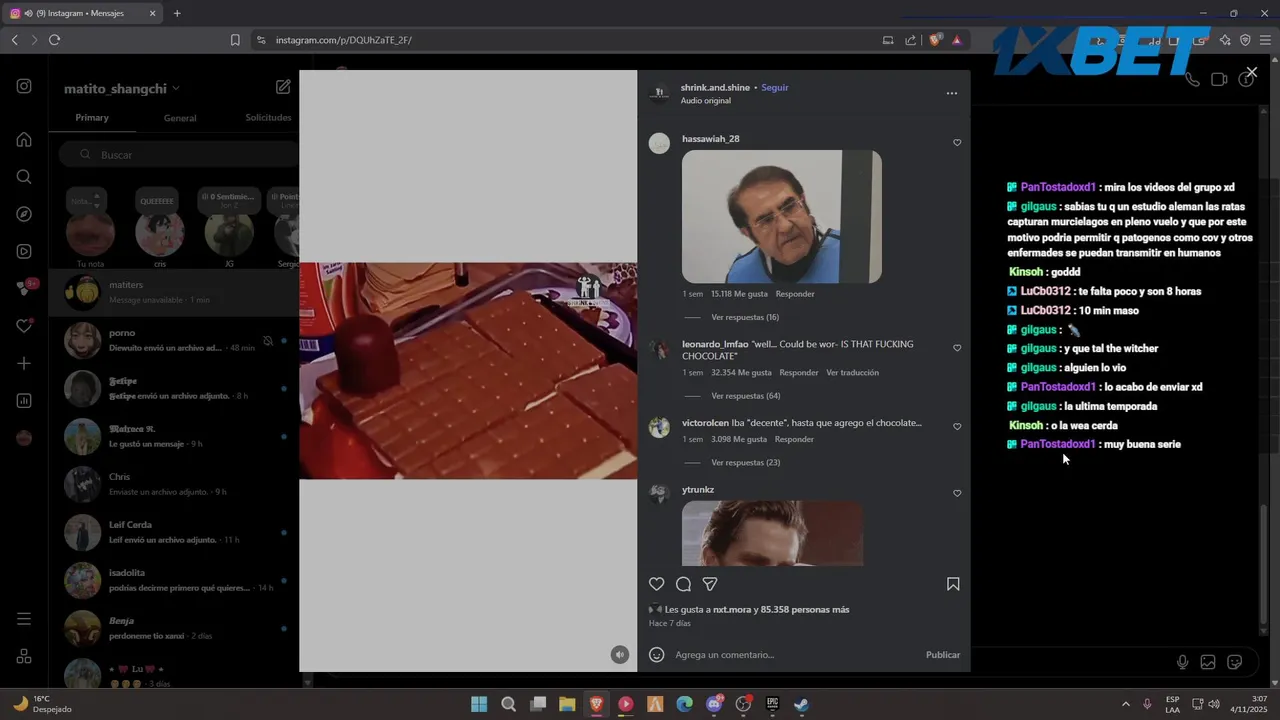The image size is (1280, 720).
Task: Start a video call with the camera icon
Action: coord(1219,79)
